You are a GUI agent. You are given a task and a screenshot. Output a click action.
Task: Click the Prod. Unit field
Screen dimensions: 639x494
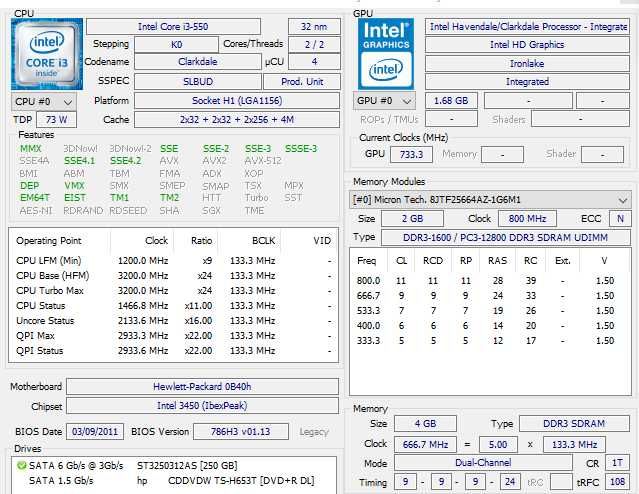coord(302,82)
